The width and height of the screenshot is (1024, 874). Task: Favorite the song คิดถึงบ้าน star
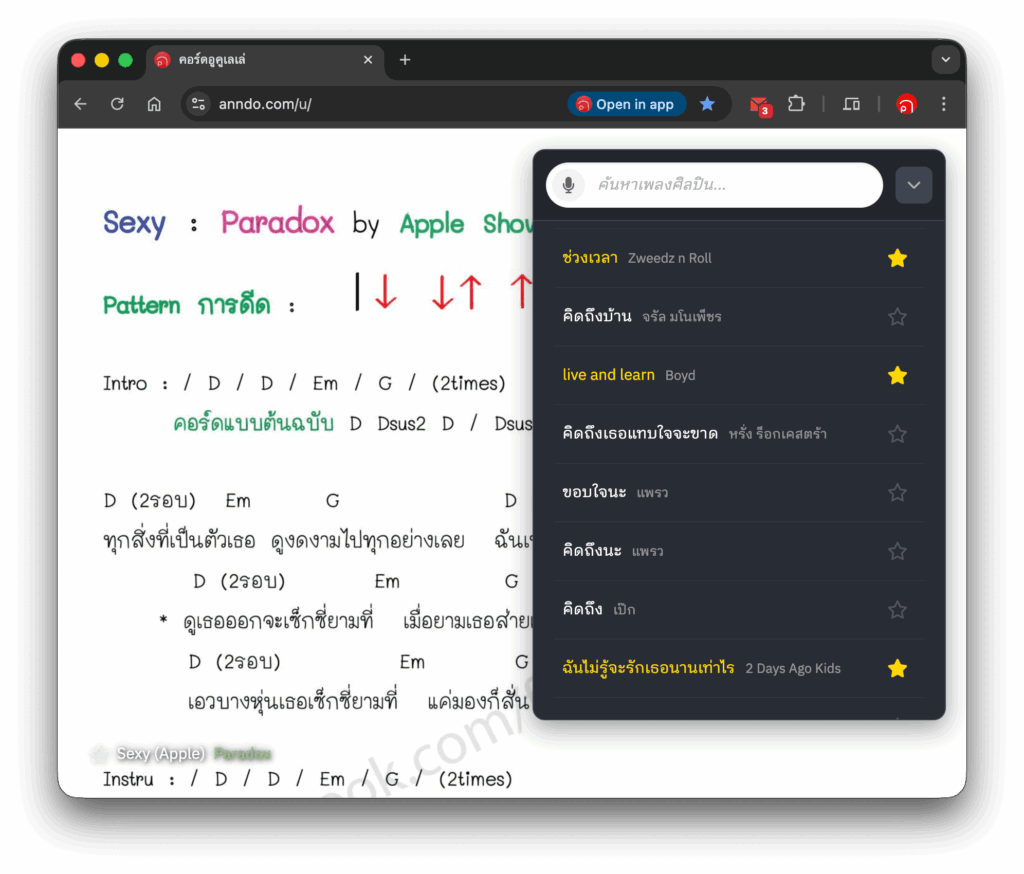[x=897, y=317]
